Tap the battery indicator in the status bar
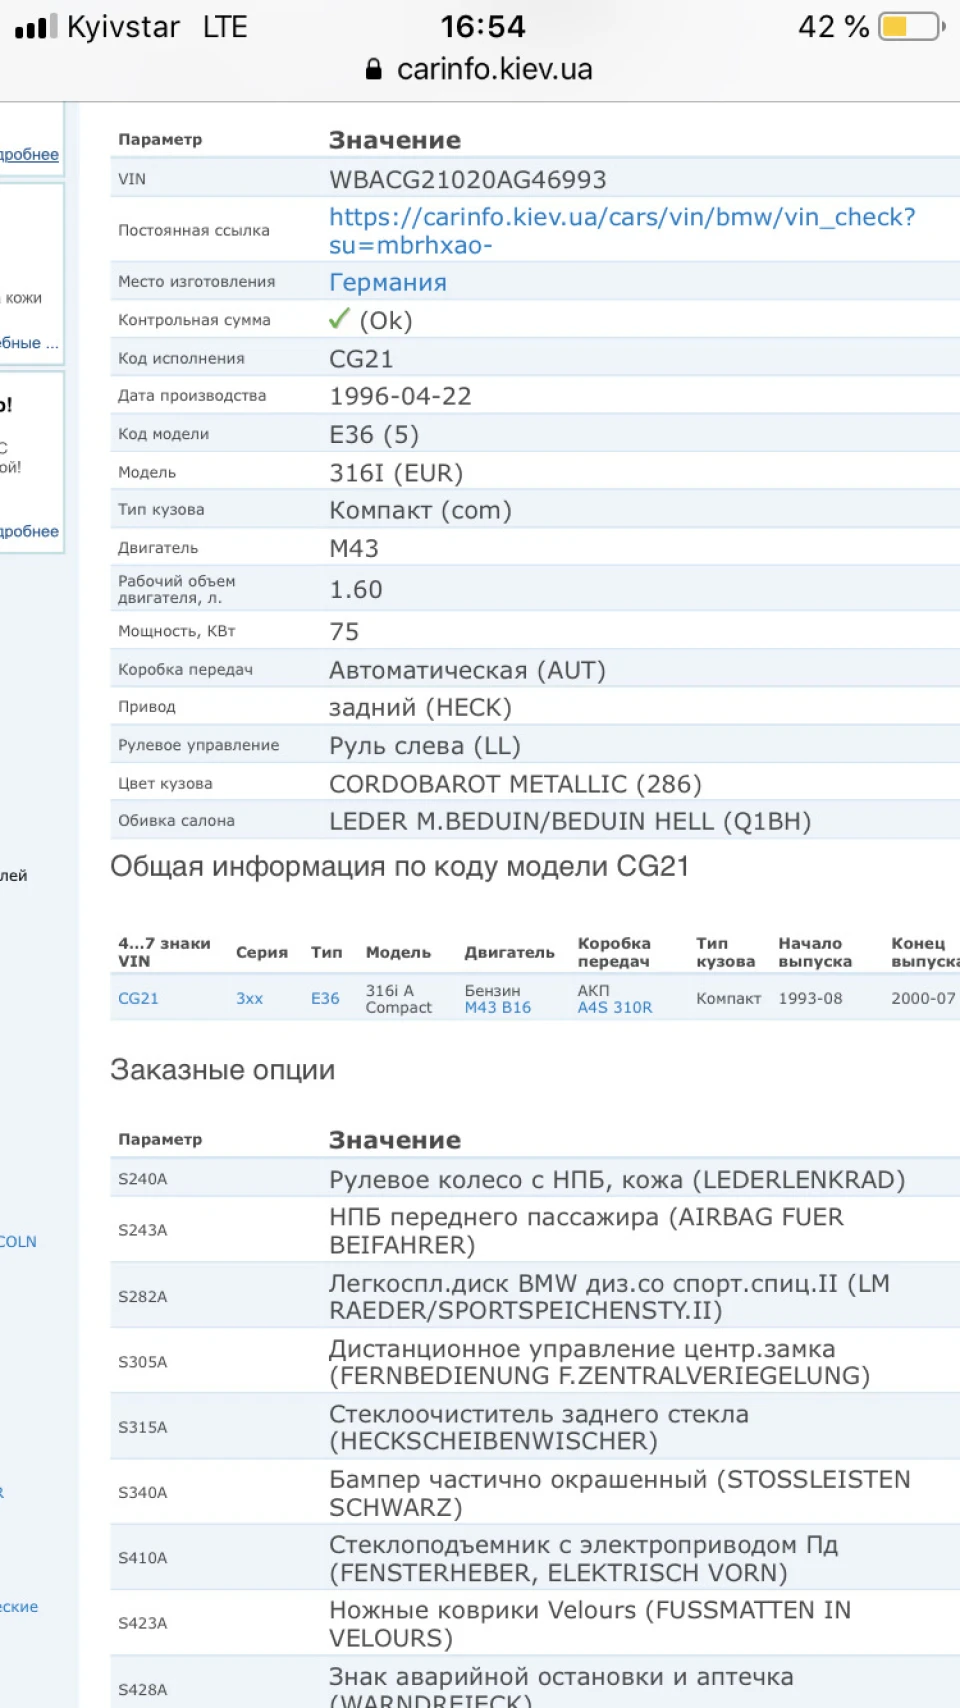960x1708 pixels. click(x=911, y=26)
